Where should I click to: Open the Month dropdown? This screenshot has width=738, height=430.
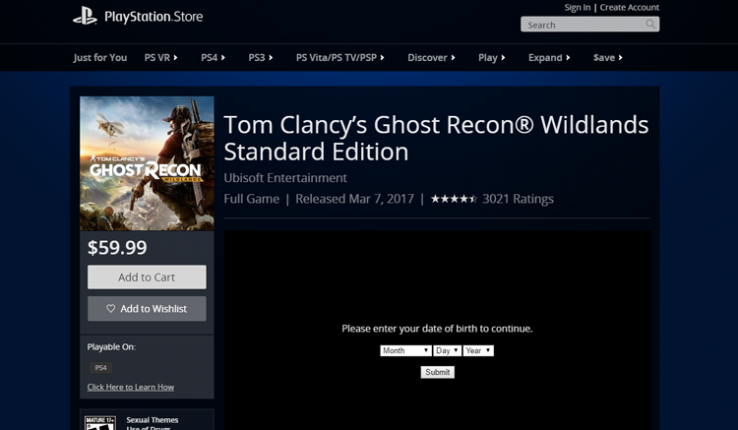pos(406,350)
